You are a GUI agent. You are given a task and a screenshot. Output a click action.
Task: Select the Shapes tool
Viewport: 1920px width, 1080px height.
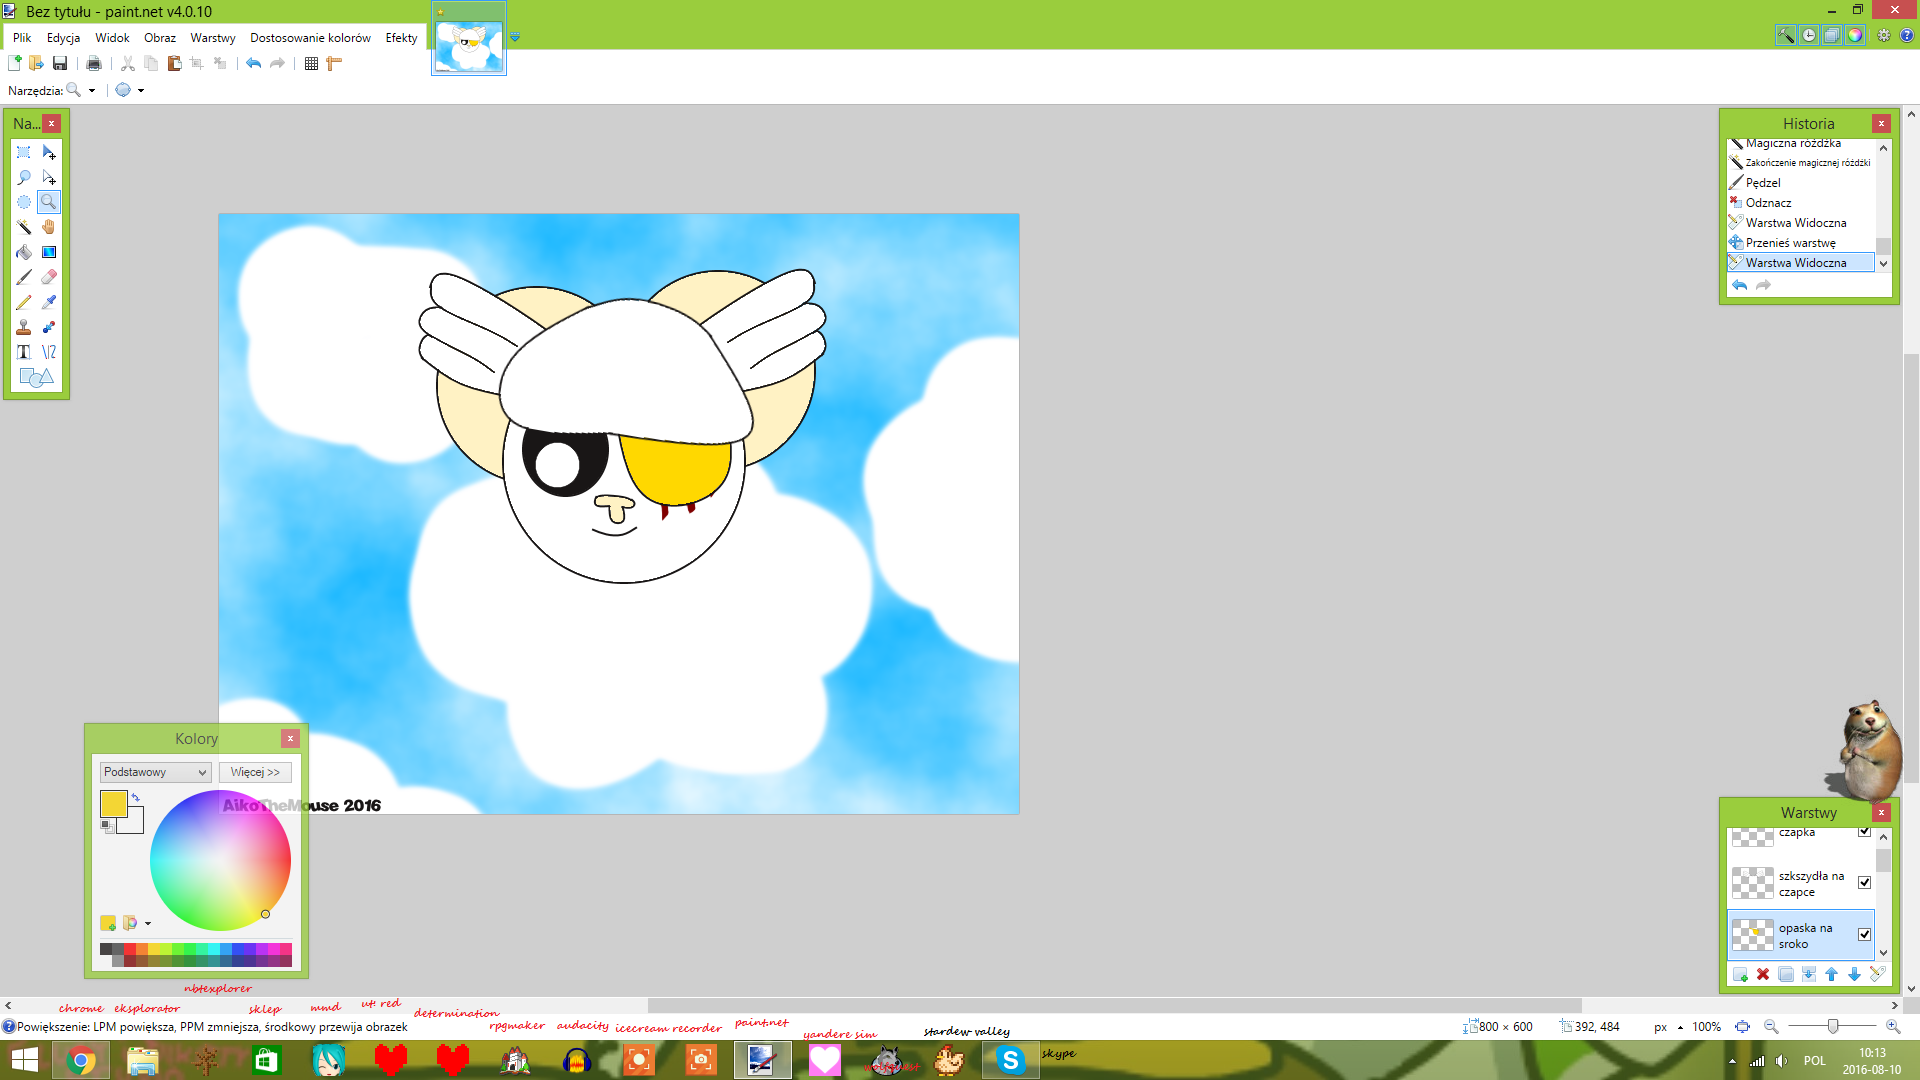point(37,377)
